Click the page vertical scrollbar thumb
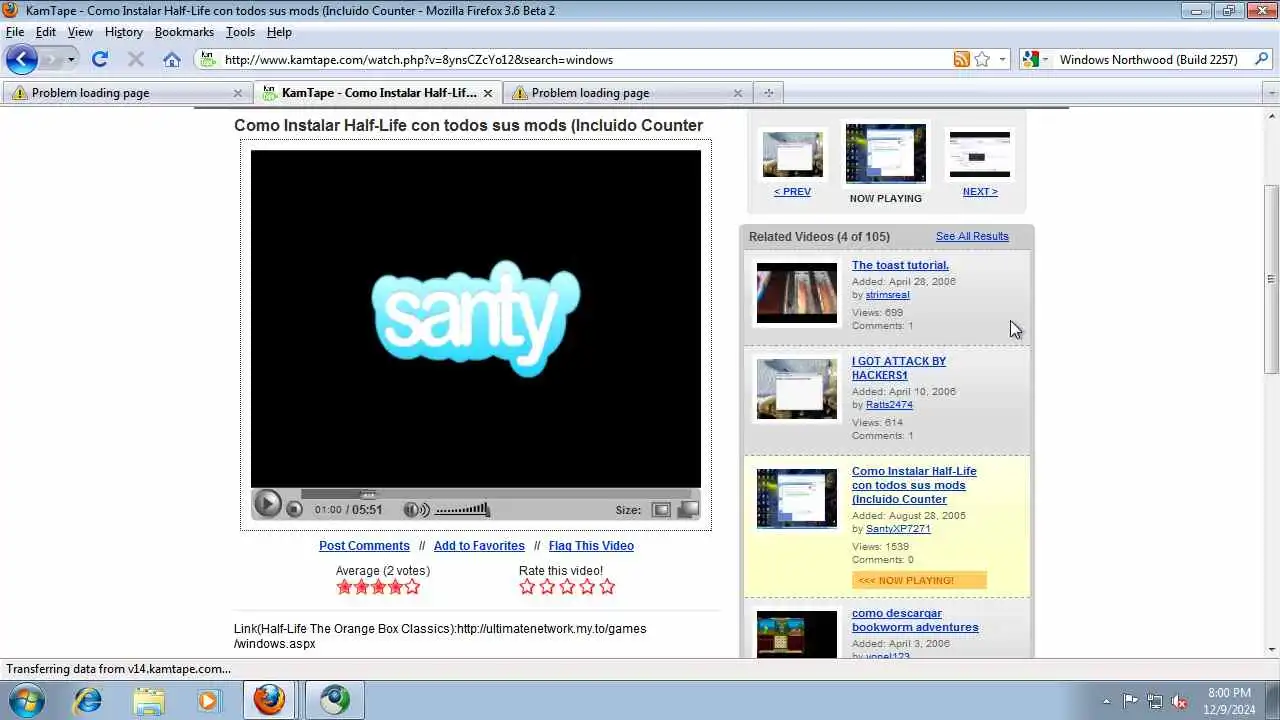Screen dimensions: 1280x720 click(1272, 279)
